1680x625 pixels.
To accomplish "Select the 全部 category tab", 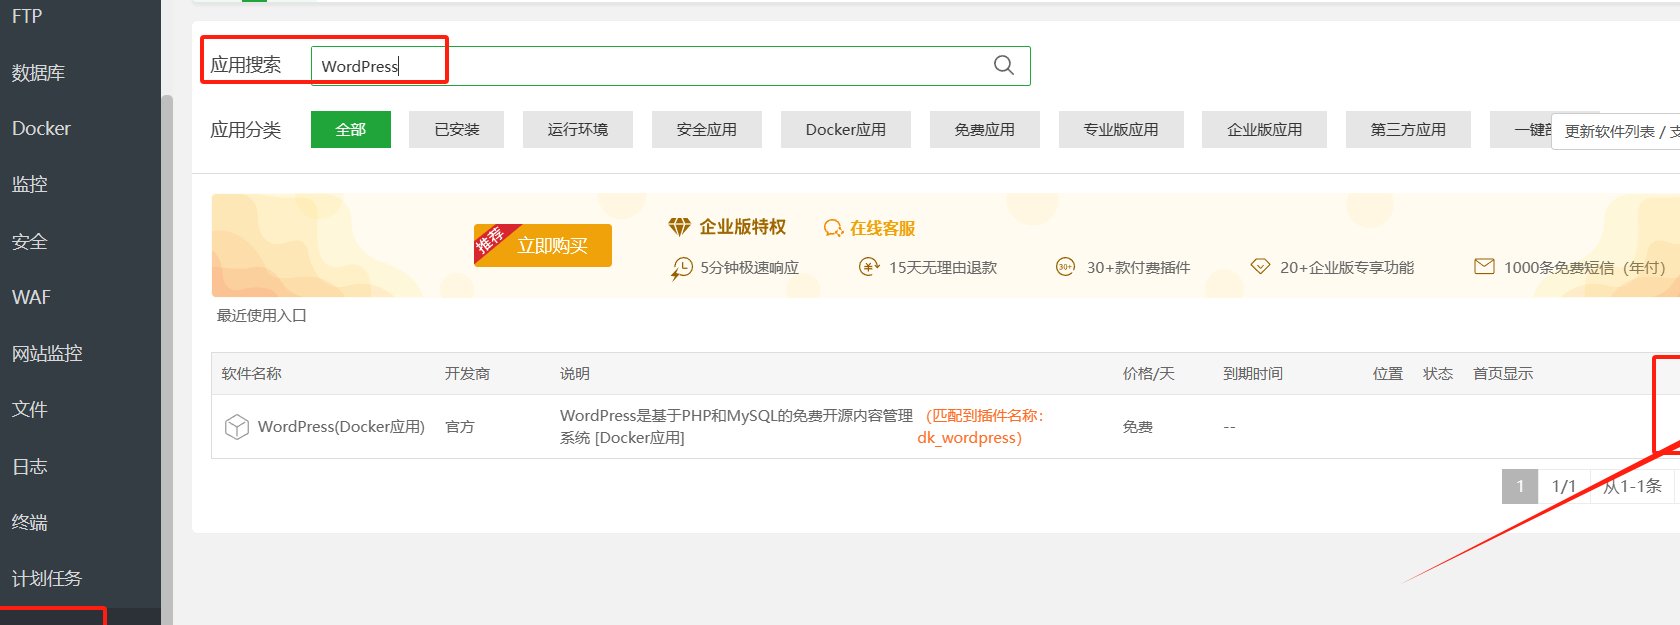I will click(x=351, y=129).
